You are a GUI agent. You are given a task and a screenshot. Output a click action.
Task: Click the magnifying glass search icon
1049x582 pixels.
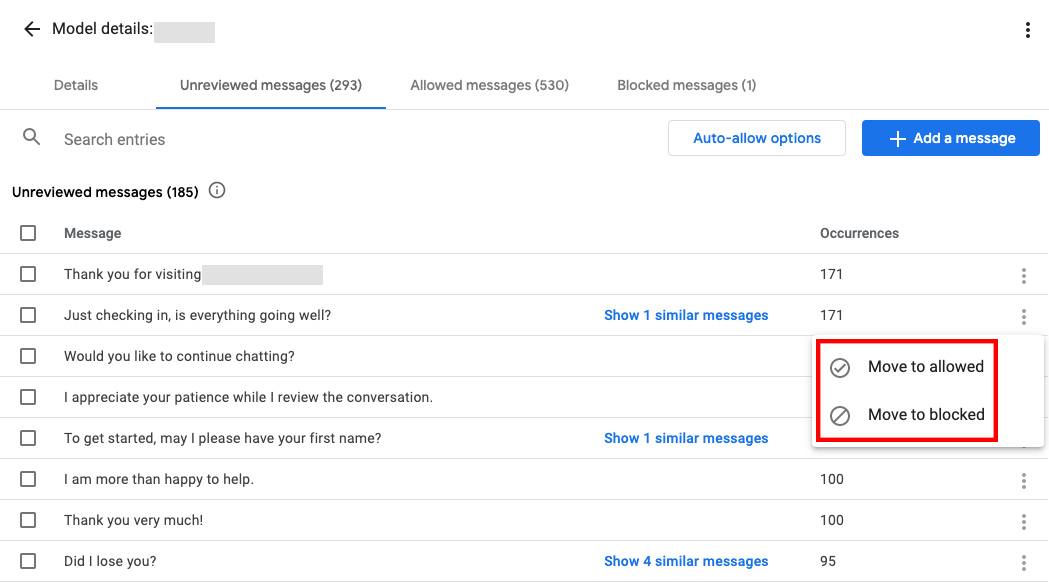[x=32, y=138]
